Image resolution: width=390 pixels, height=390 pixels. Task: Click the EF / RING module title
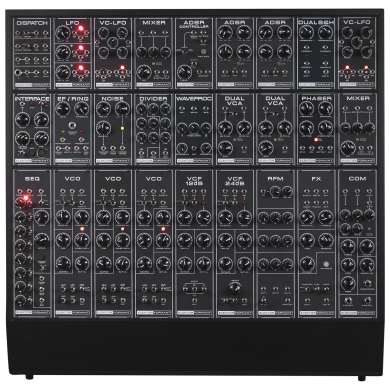(x=72, y=99)
